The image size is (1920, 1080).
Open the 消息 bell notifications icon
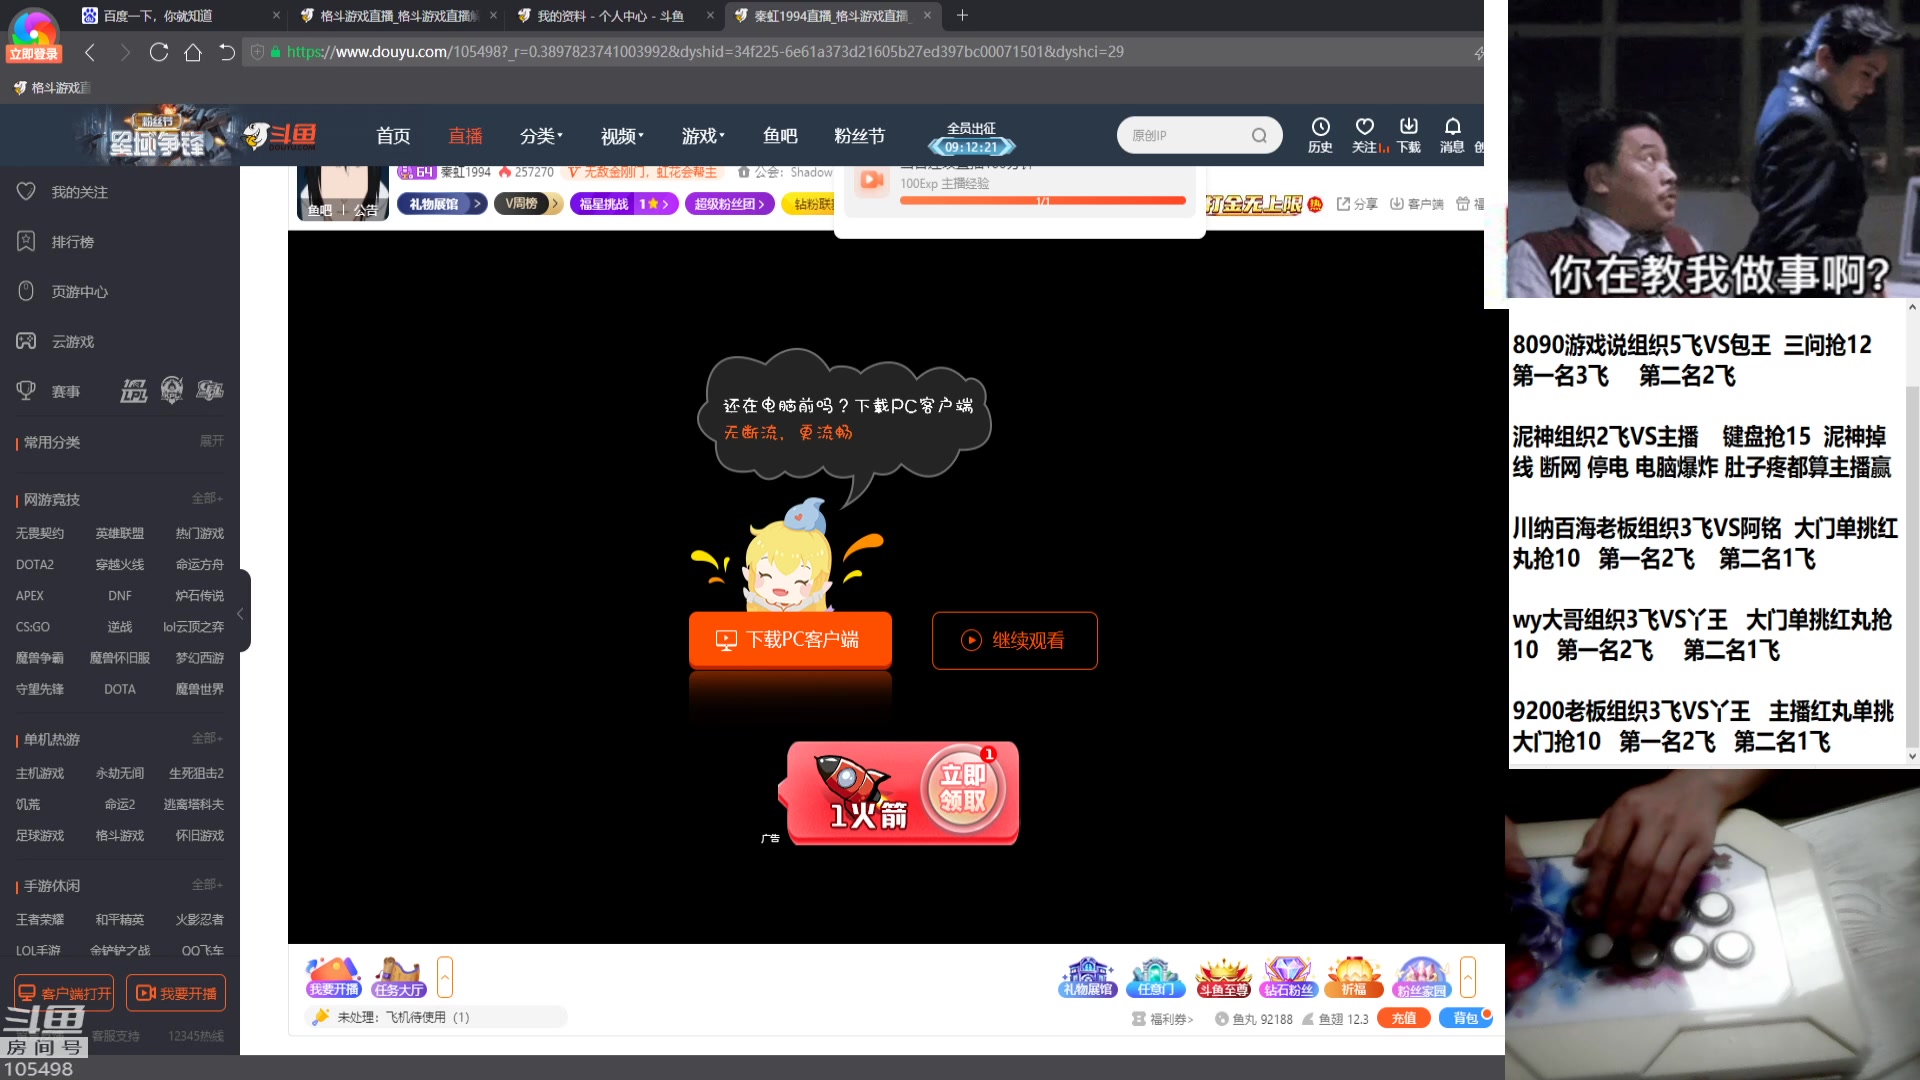coord(1452,135)
